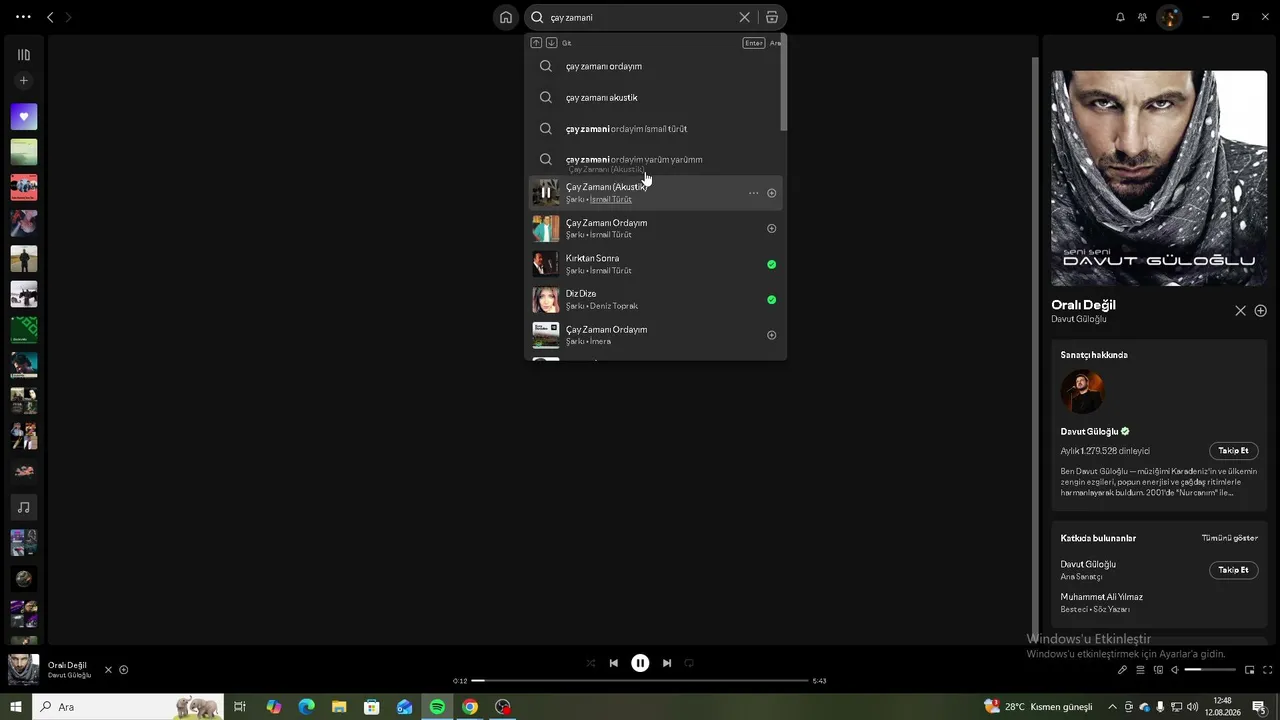Go forward with the right arrow
The image size is (1280, 720).
point(68,17)
